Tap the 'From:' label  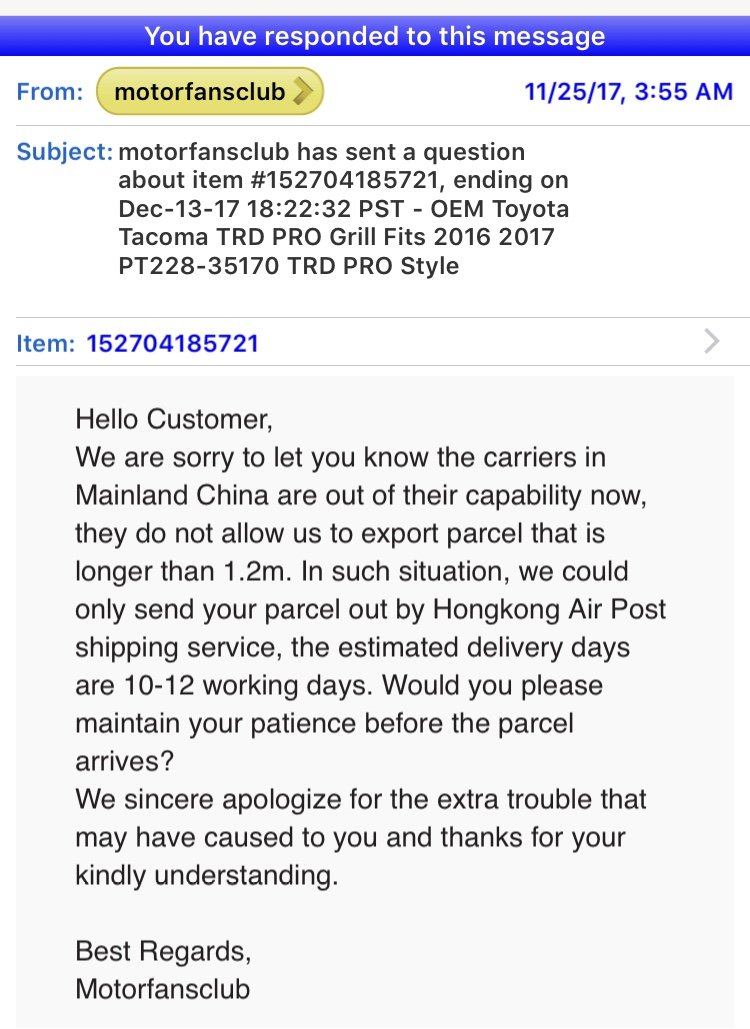coord(50,91)
